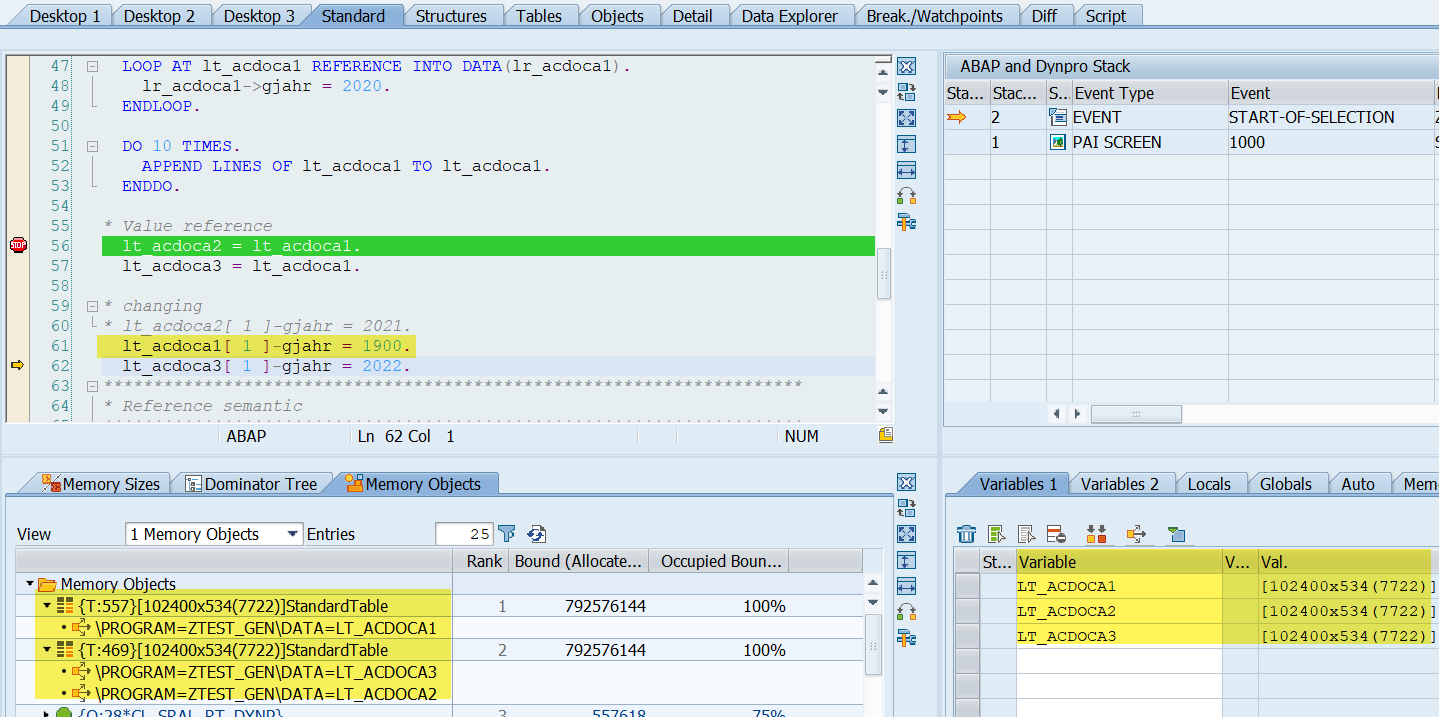Delete all variables via the trash icon

pos(966,534)
